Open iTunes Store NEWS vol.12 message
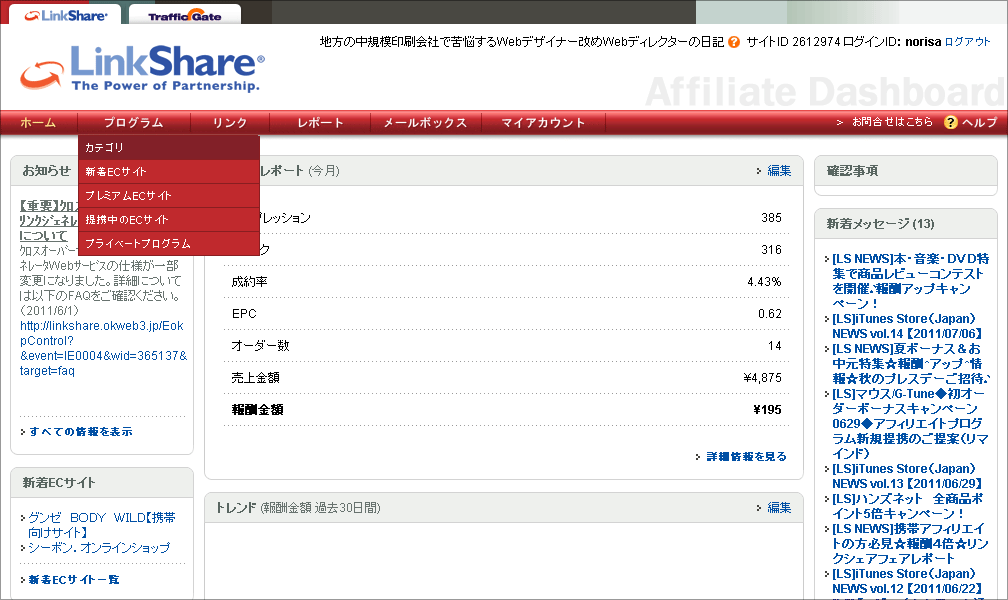Viewport: 1008px width, 600px height. pyautogui.click(x=907, y=581)
